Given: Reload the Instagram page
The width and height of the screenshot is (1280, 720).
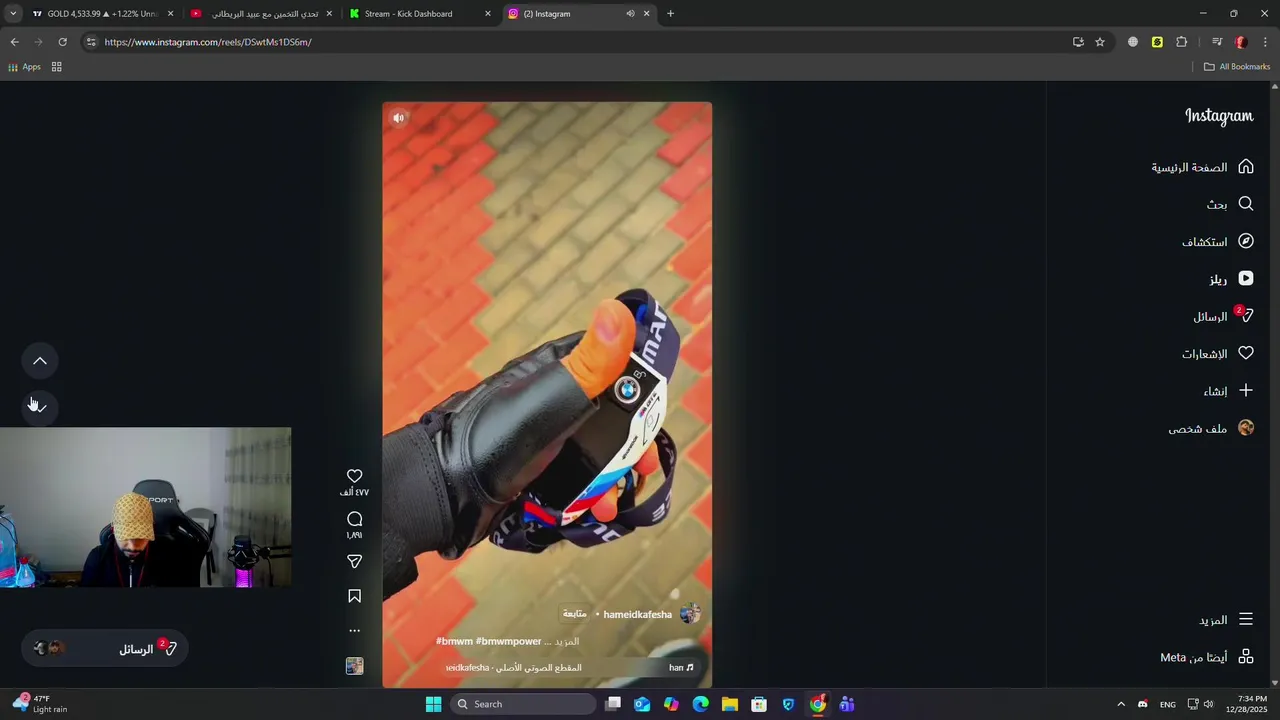Looking at the screenshot, I should 62,42.
